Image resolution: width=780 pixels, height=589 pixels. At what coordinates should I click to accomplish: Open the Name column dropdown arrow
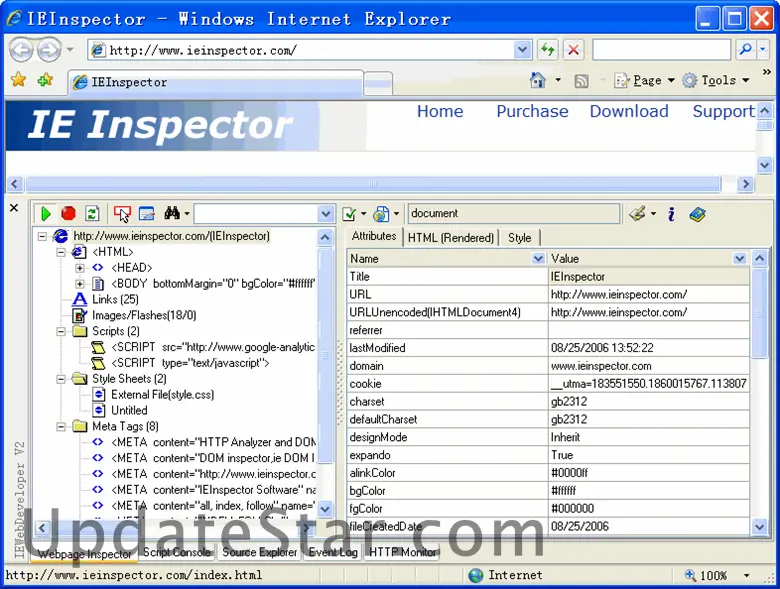click(538, 258)
